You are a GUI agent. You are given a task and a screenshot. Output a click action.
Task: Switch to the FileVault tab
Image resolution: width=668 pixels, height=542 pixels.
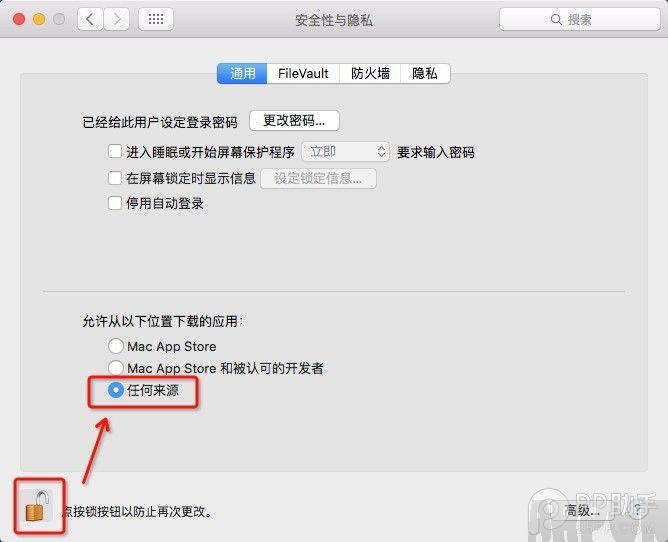[303, 73]
